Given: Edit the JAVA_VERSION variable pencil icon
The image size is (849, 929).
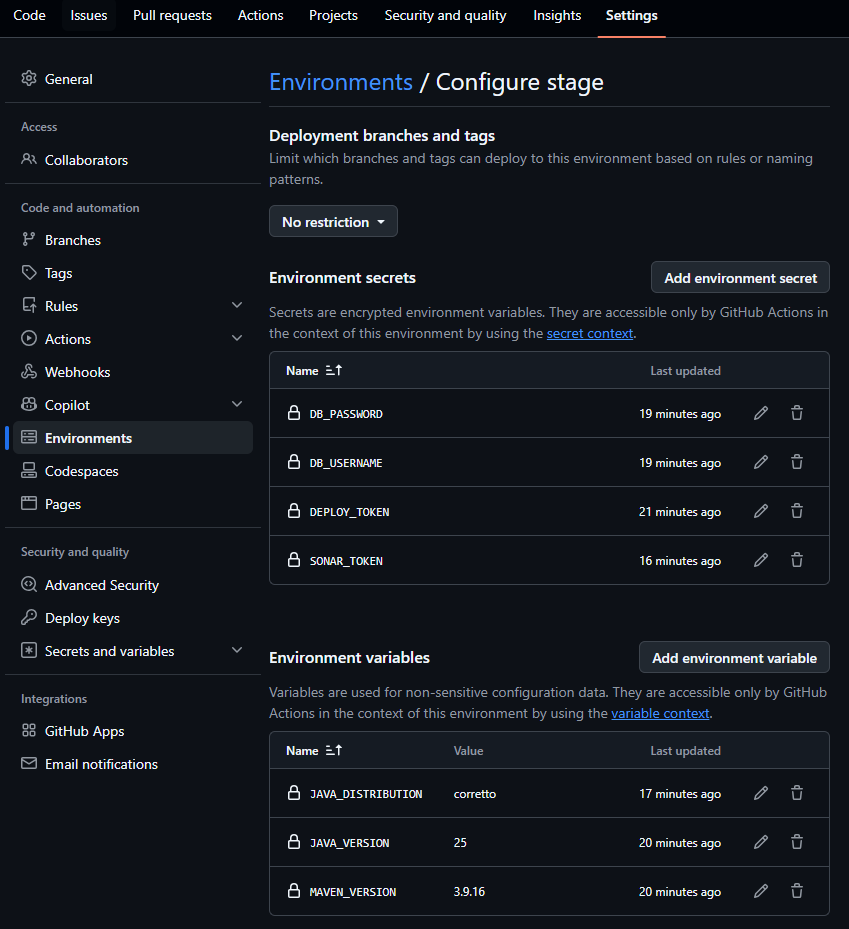Looking at the screenshot, I should pyautogui.click(x=761, y=842).
